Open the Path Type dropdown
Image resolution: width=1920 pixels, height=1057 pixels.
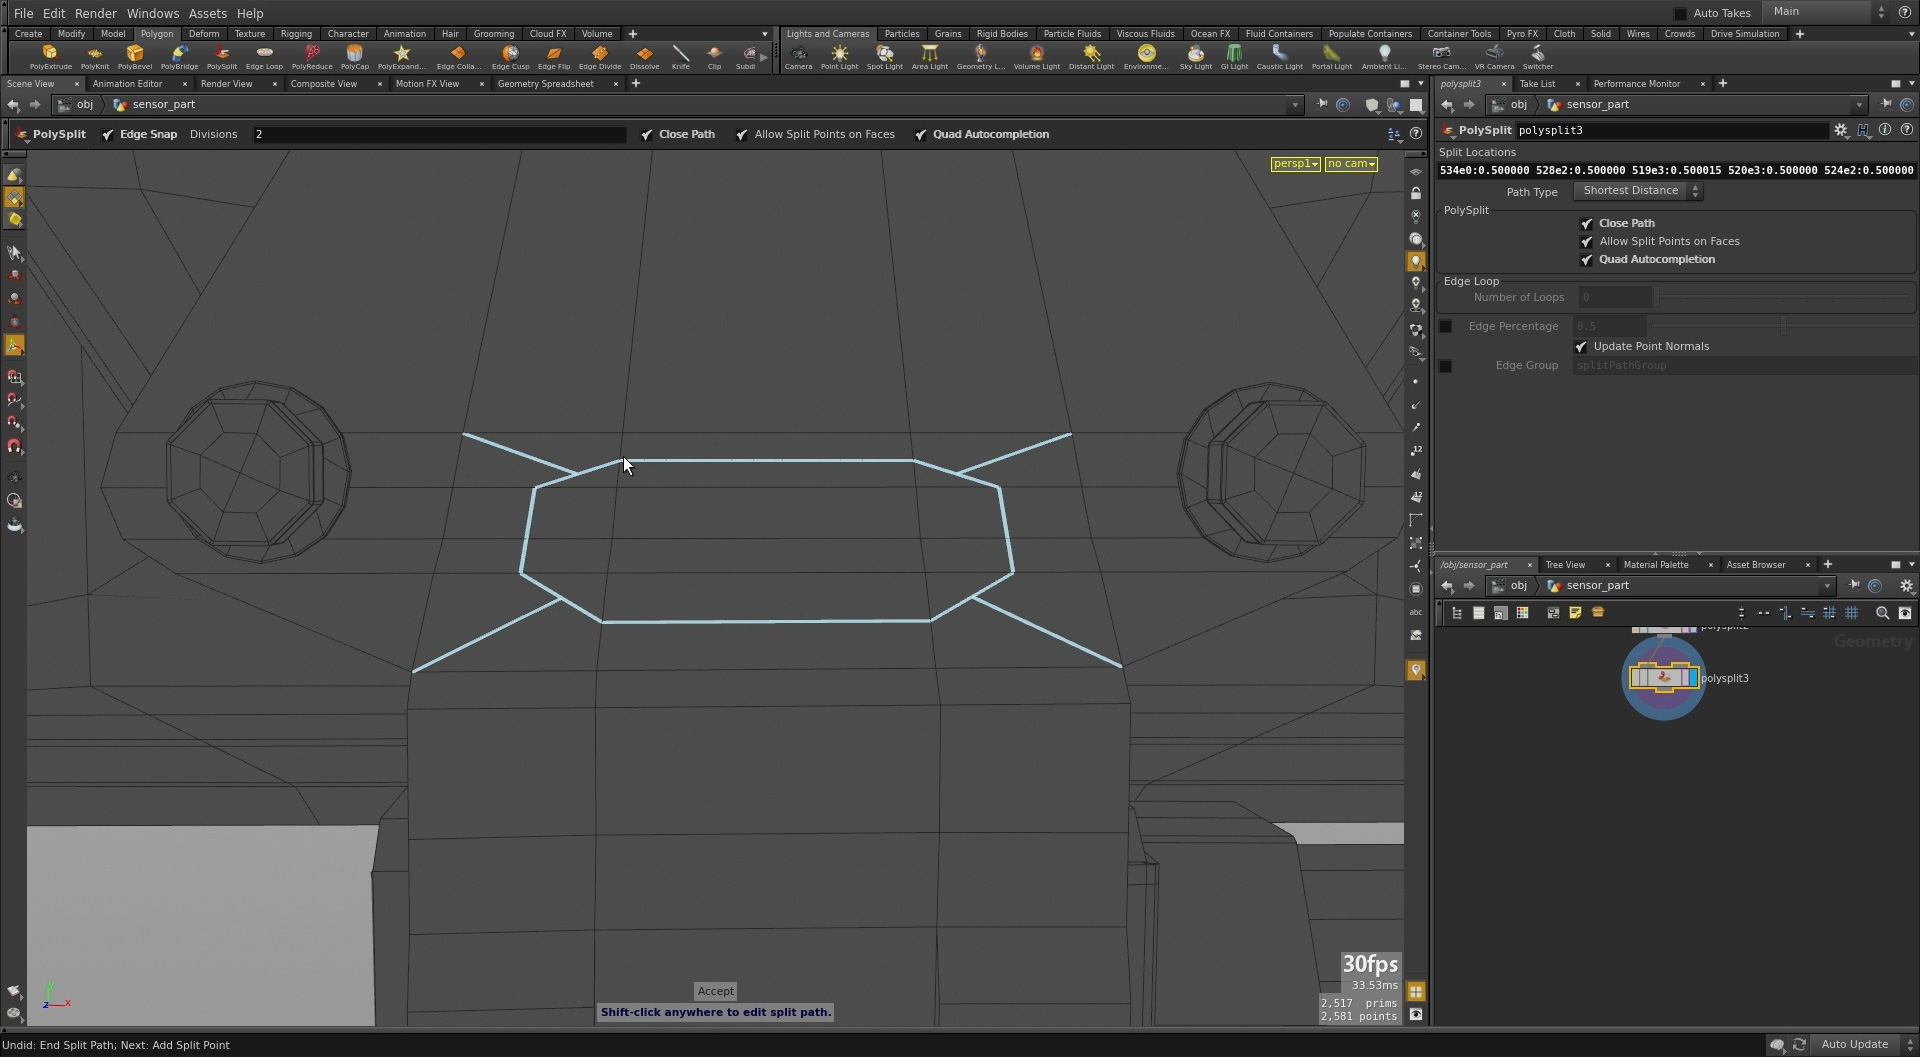(x=1638, y=191)
